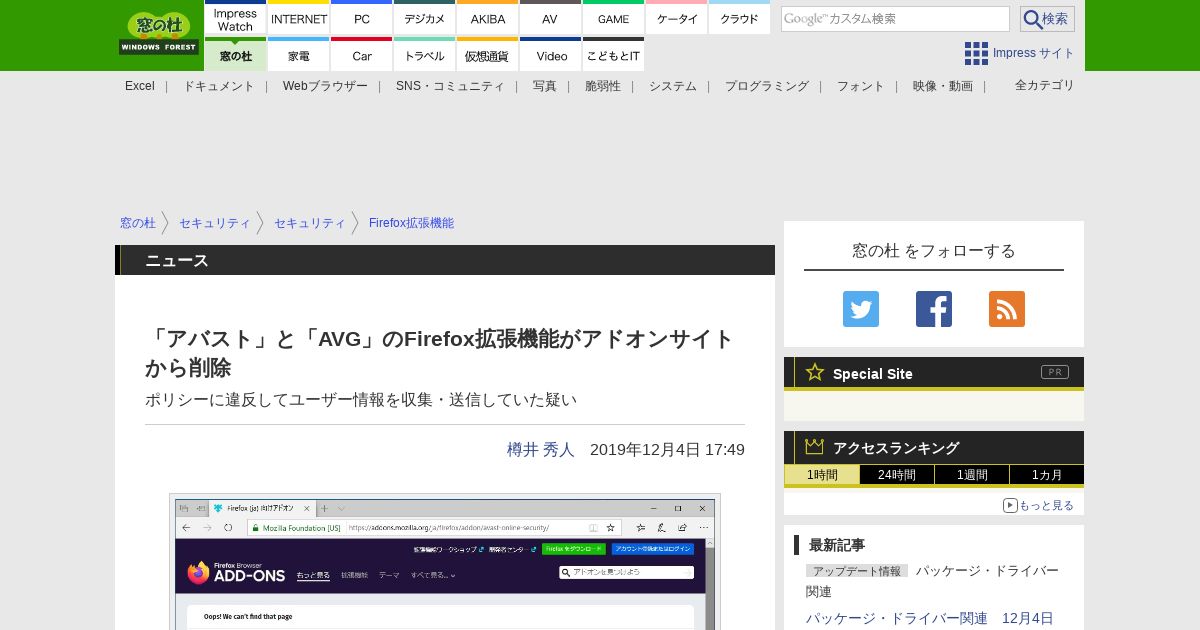Open the Video tab
The height and width of the screenshot is (630, 1200).
point(550,55)
